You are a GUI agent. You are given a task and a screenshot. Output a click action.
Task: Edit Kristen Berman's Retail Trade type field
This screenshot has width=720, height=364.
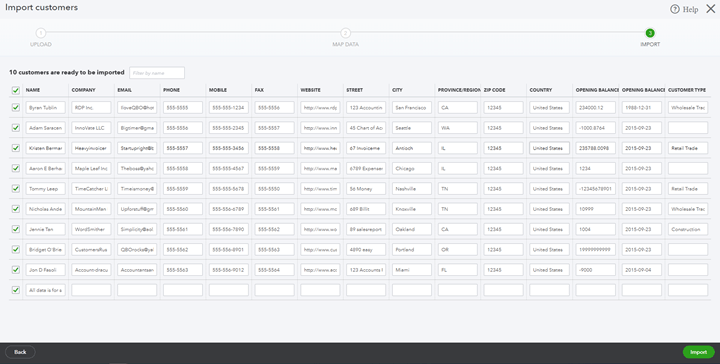click(x=688, y=148)
